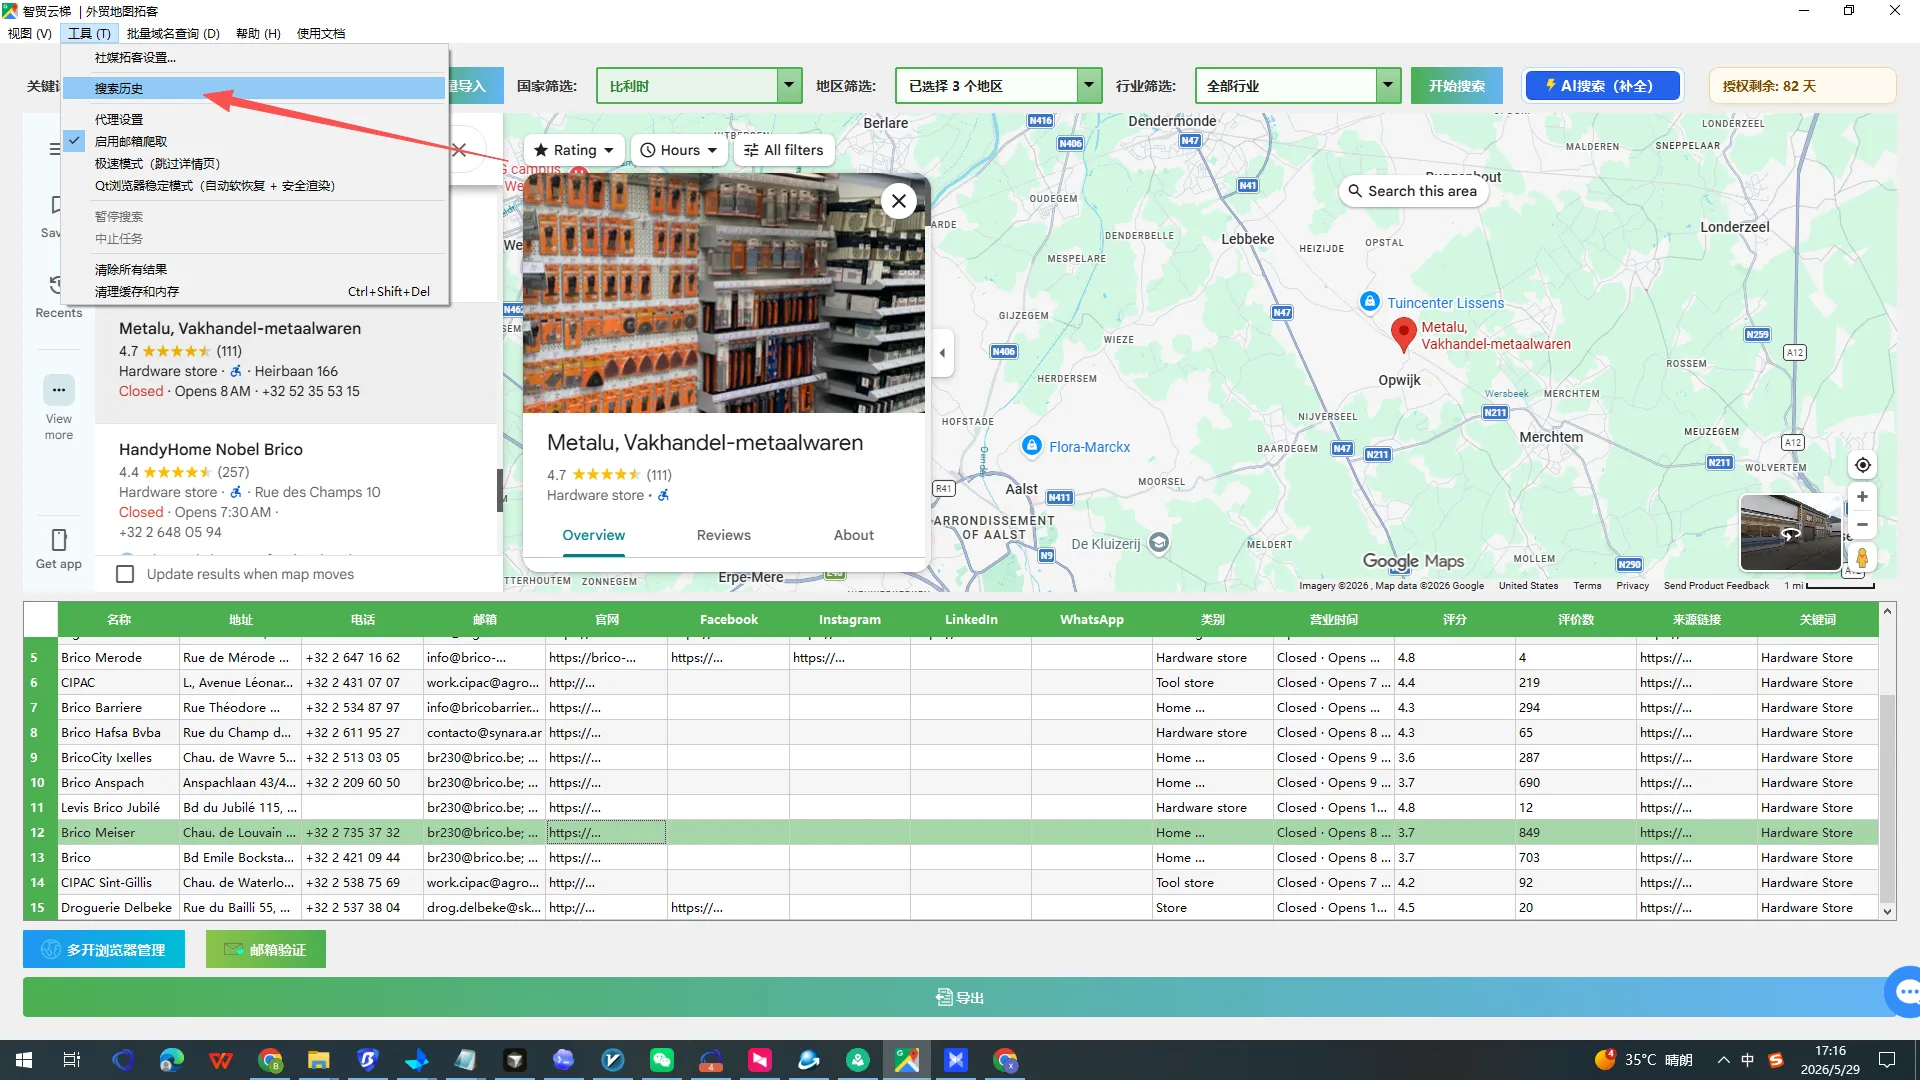Open the Microsoft Edge taskbar icon
The height and width of the screenshot is (1080, 1920).
(172, 1060)
